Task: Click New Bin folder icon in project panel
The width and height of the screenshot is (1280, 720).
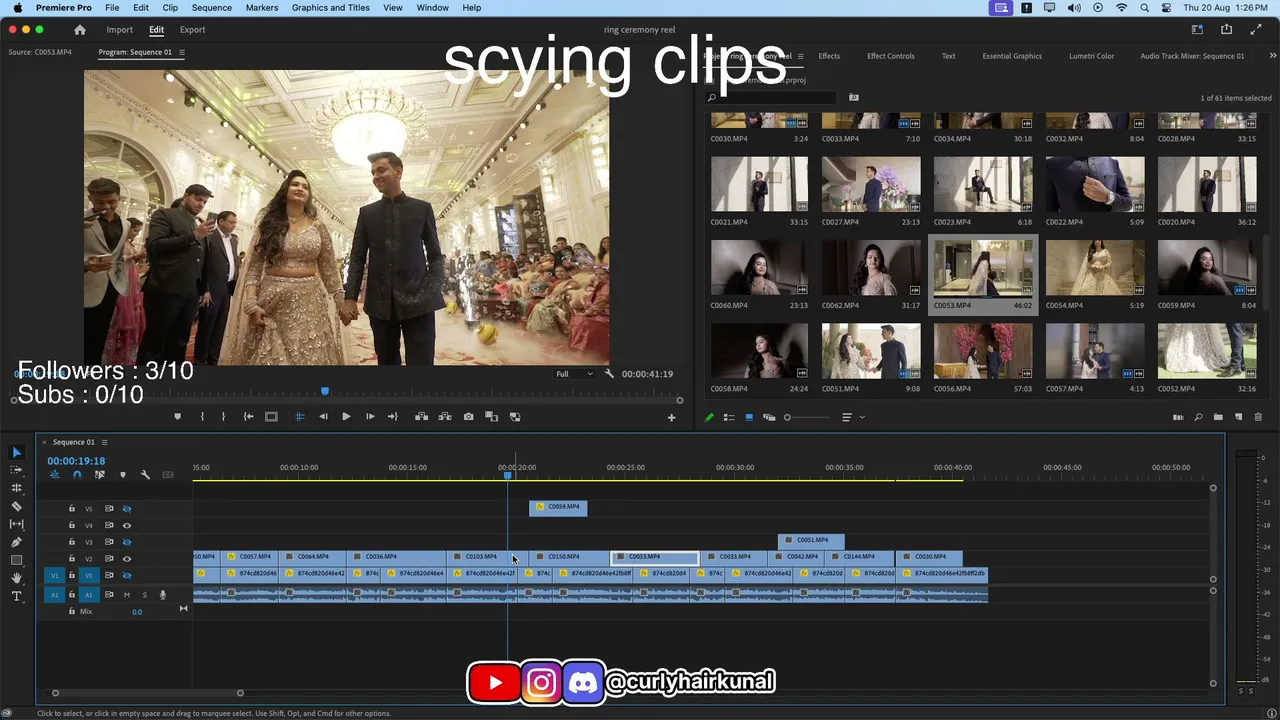Action: (x=1218, y=417)
